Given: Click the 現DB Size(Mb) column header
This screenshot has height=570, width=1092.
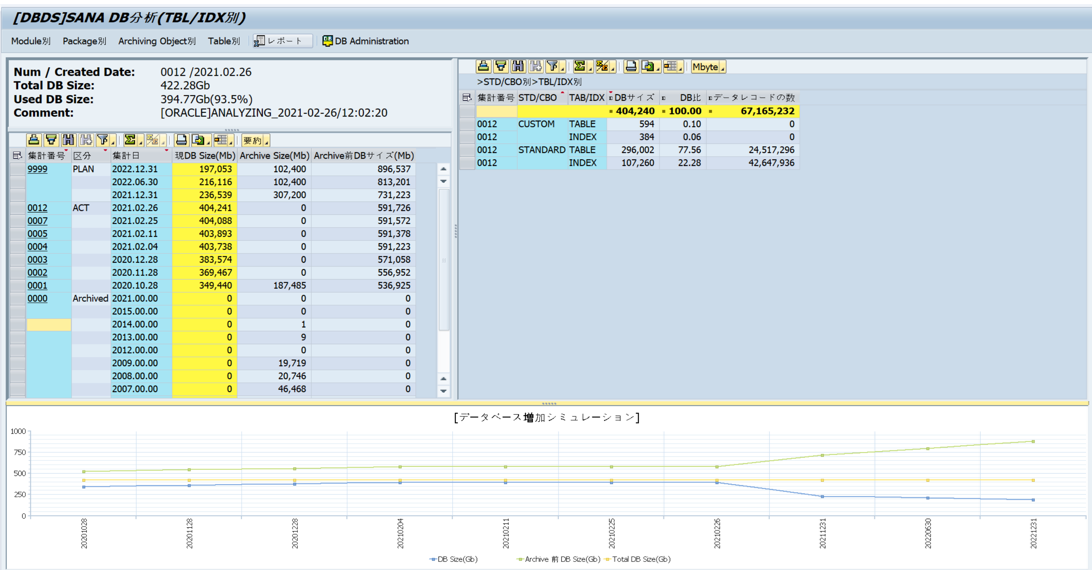Looking at the screenshot, I should pyautogui.click(x=204, y=156).
